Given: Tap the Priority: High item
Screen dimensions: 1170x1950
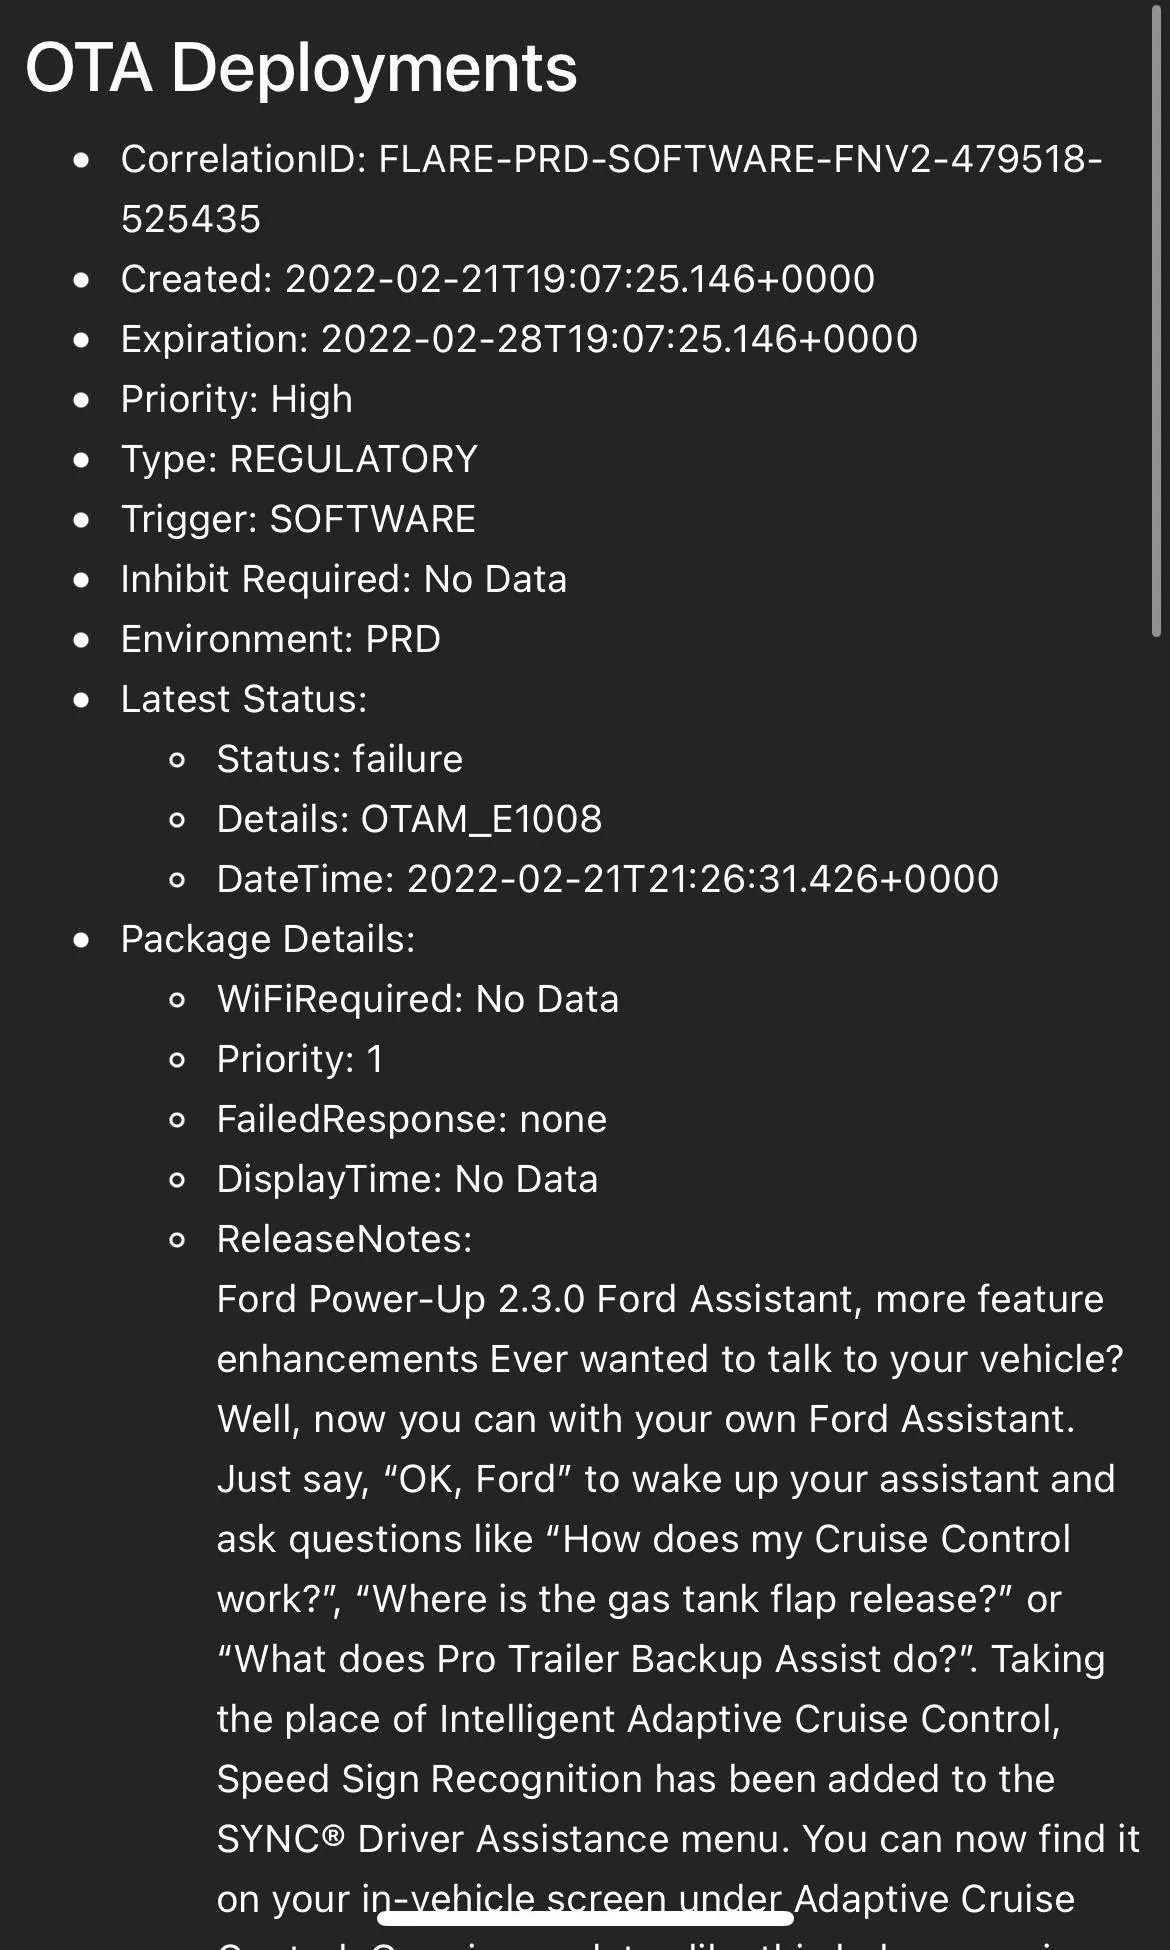Looking at the screenshot, I should pos(236,400).
